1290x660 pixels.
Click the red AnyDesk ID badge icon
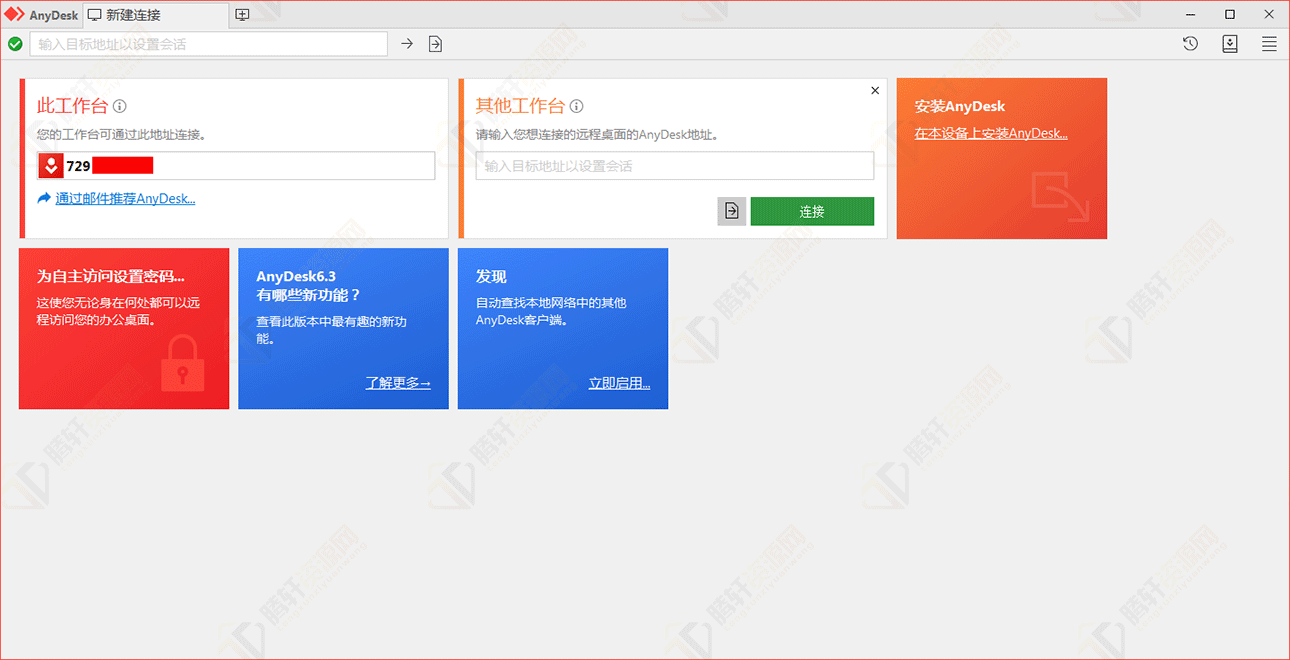(50, 165)
